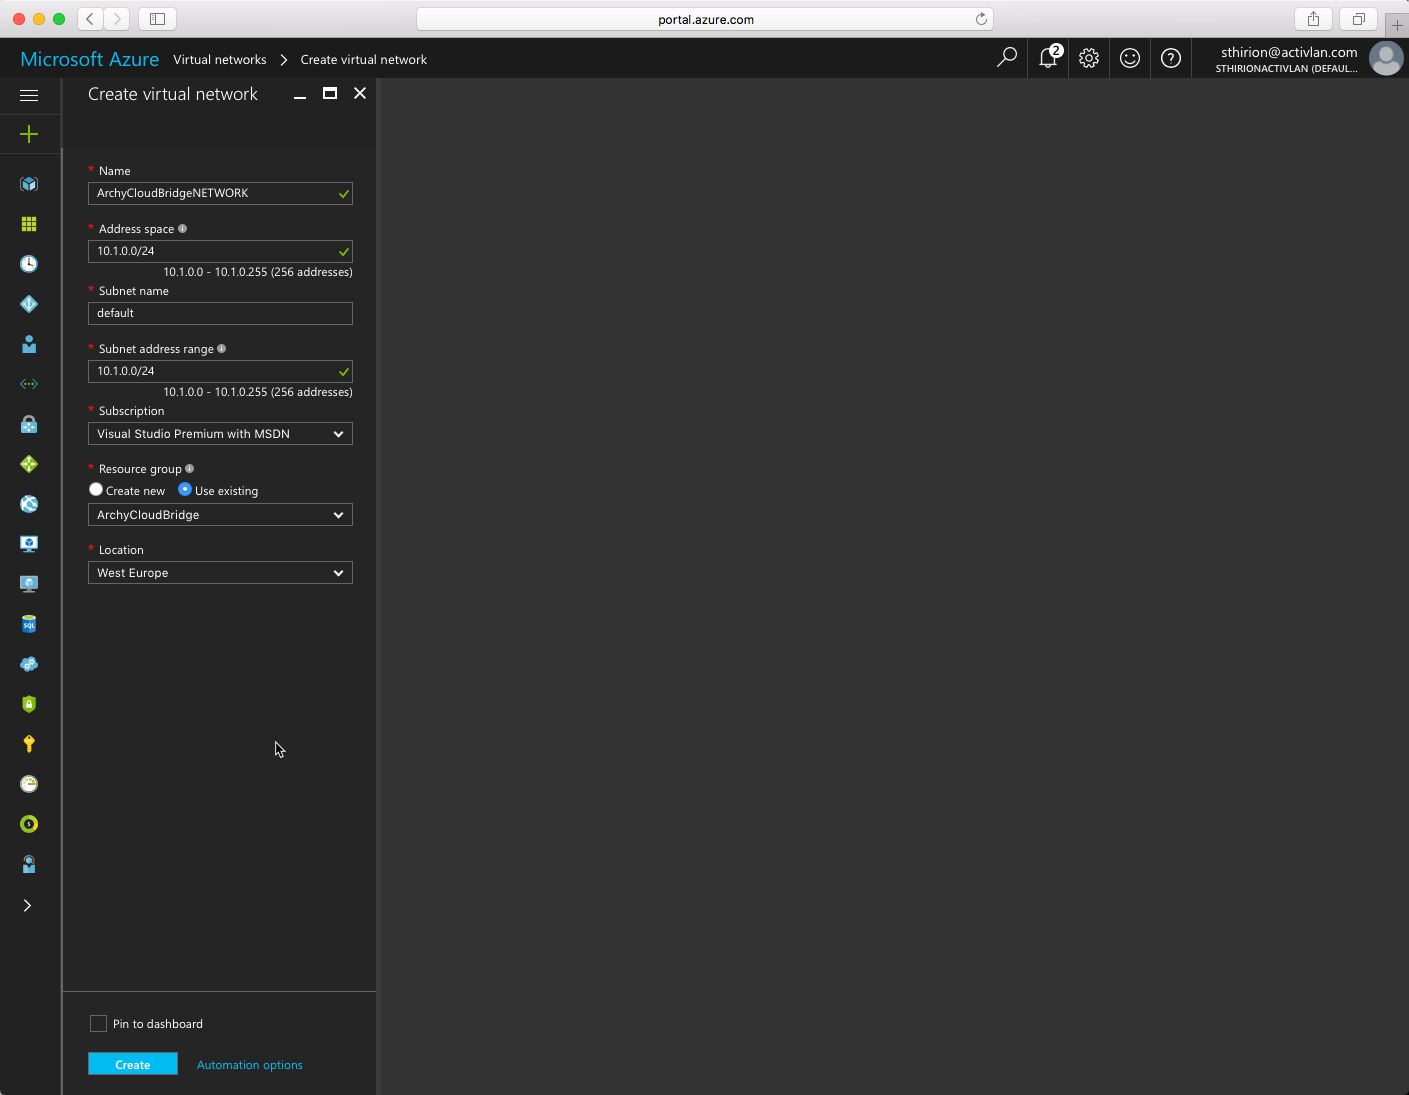Open the Active Directory diamond icon
Viewport: 1409px width, 1095px height.
pos(29,304)
